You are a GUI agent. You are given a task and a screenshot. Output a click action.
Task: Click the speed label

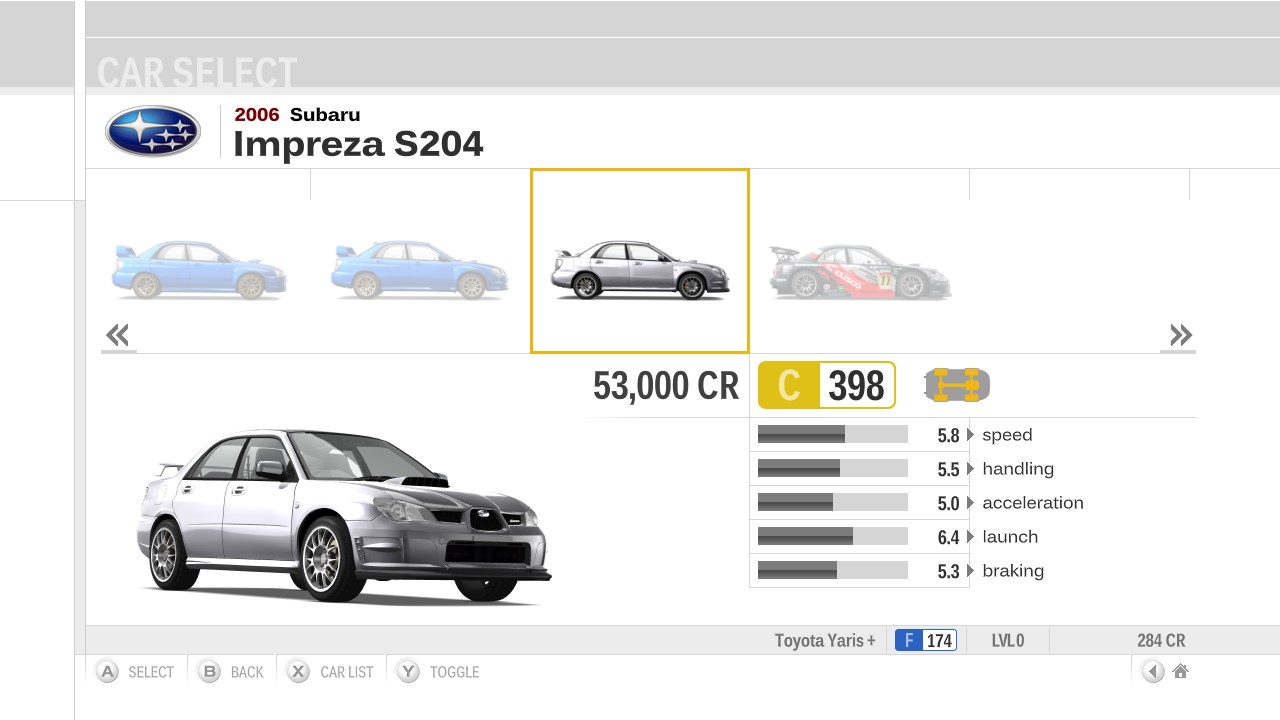(1007, 436)
